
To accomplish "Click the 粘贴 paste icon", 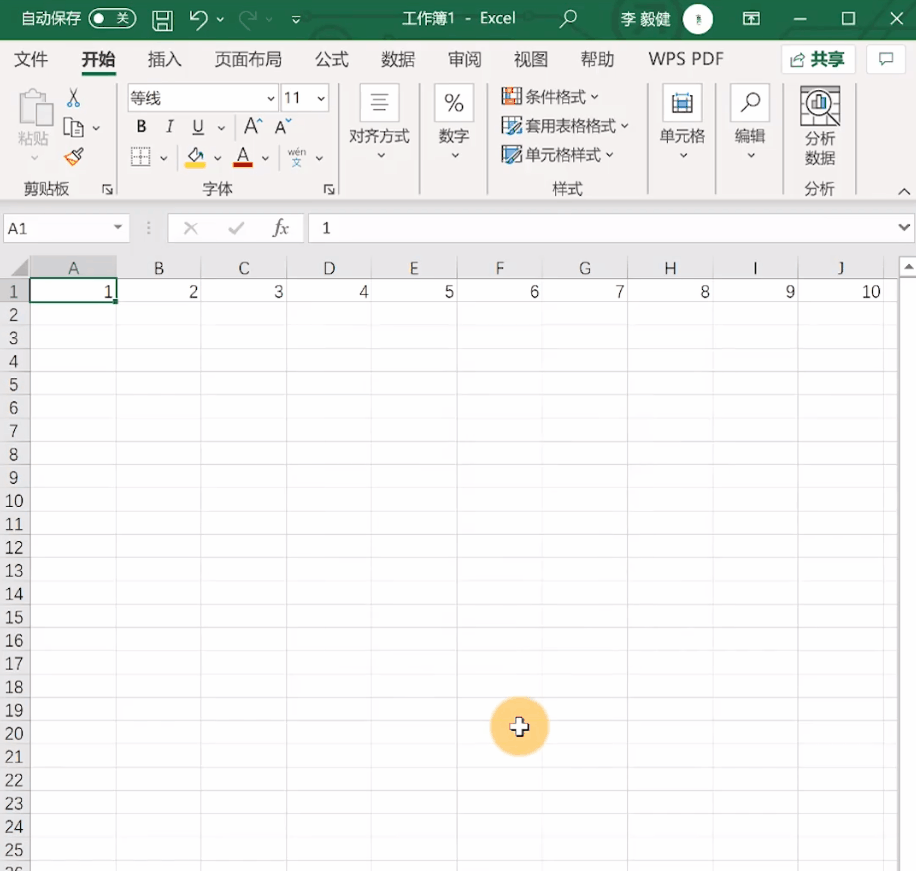I will pyautogui.click(x=35, y=108).
